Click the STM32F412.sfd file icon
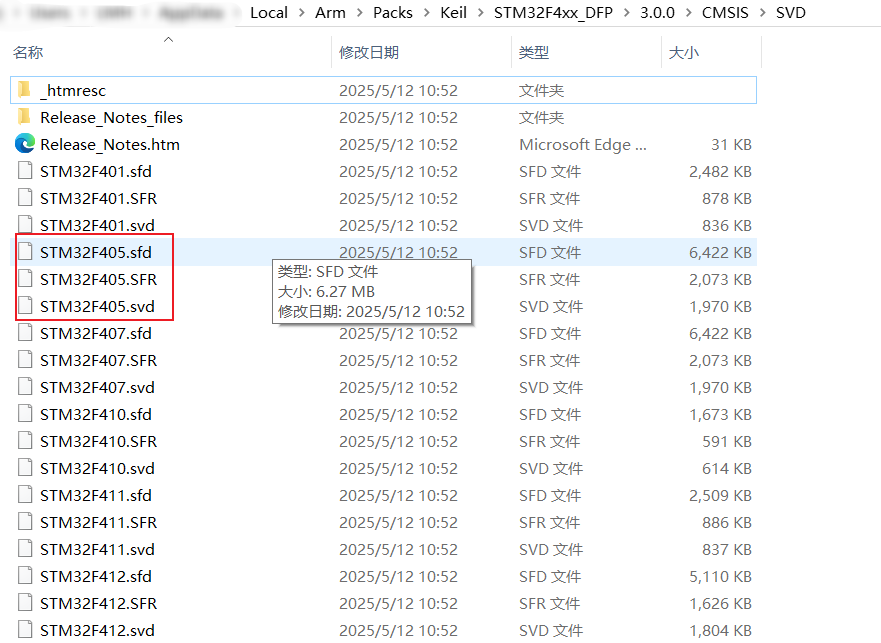 [x=25, y=576]
